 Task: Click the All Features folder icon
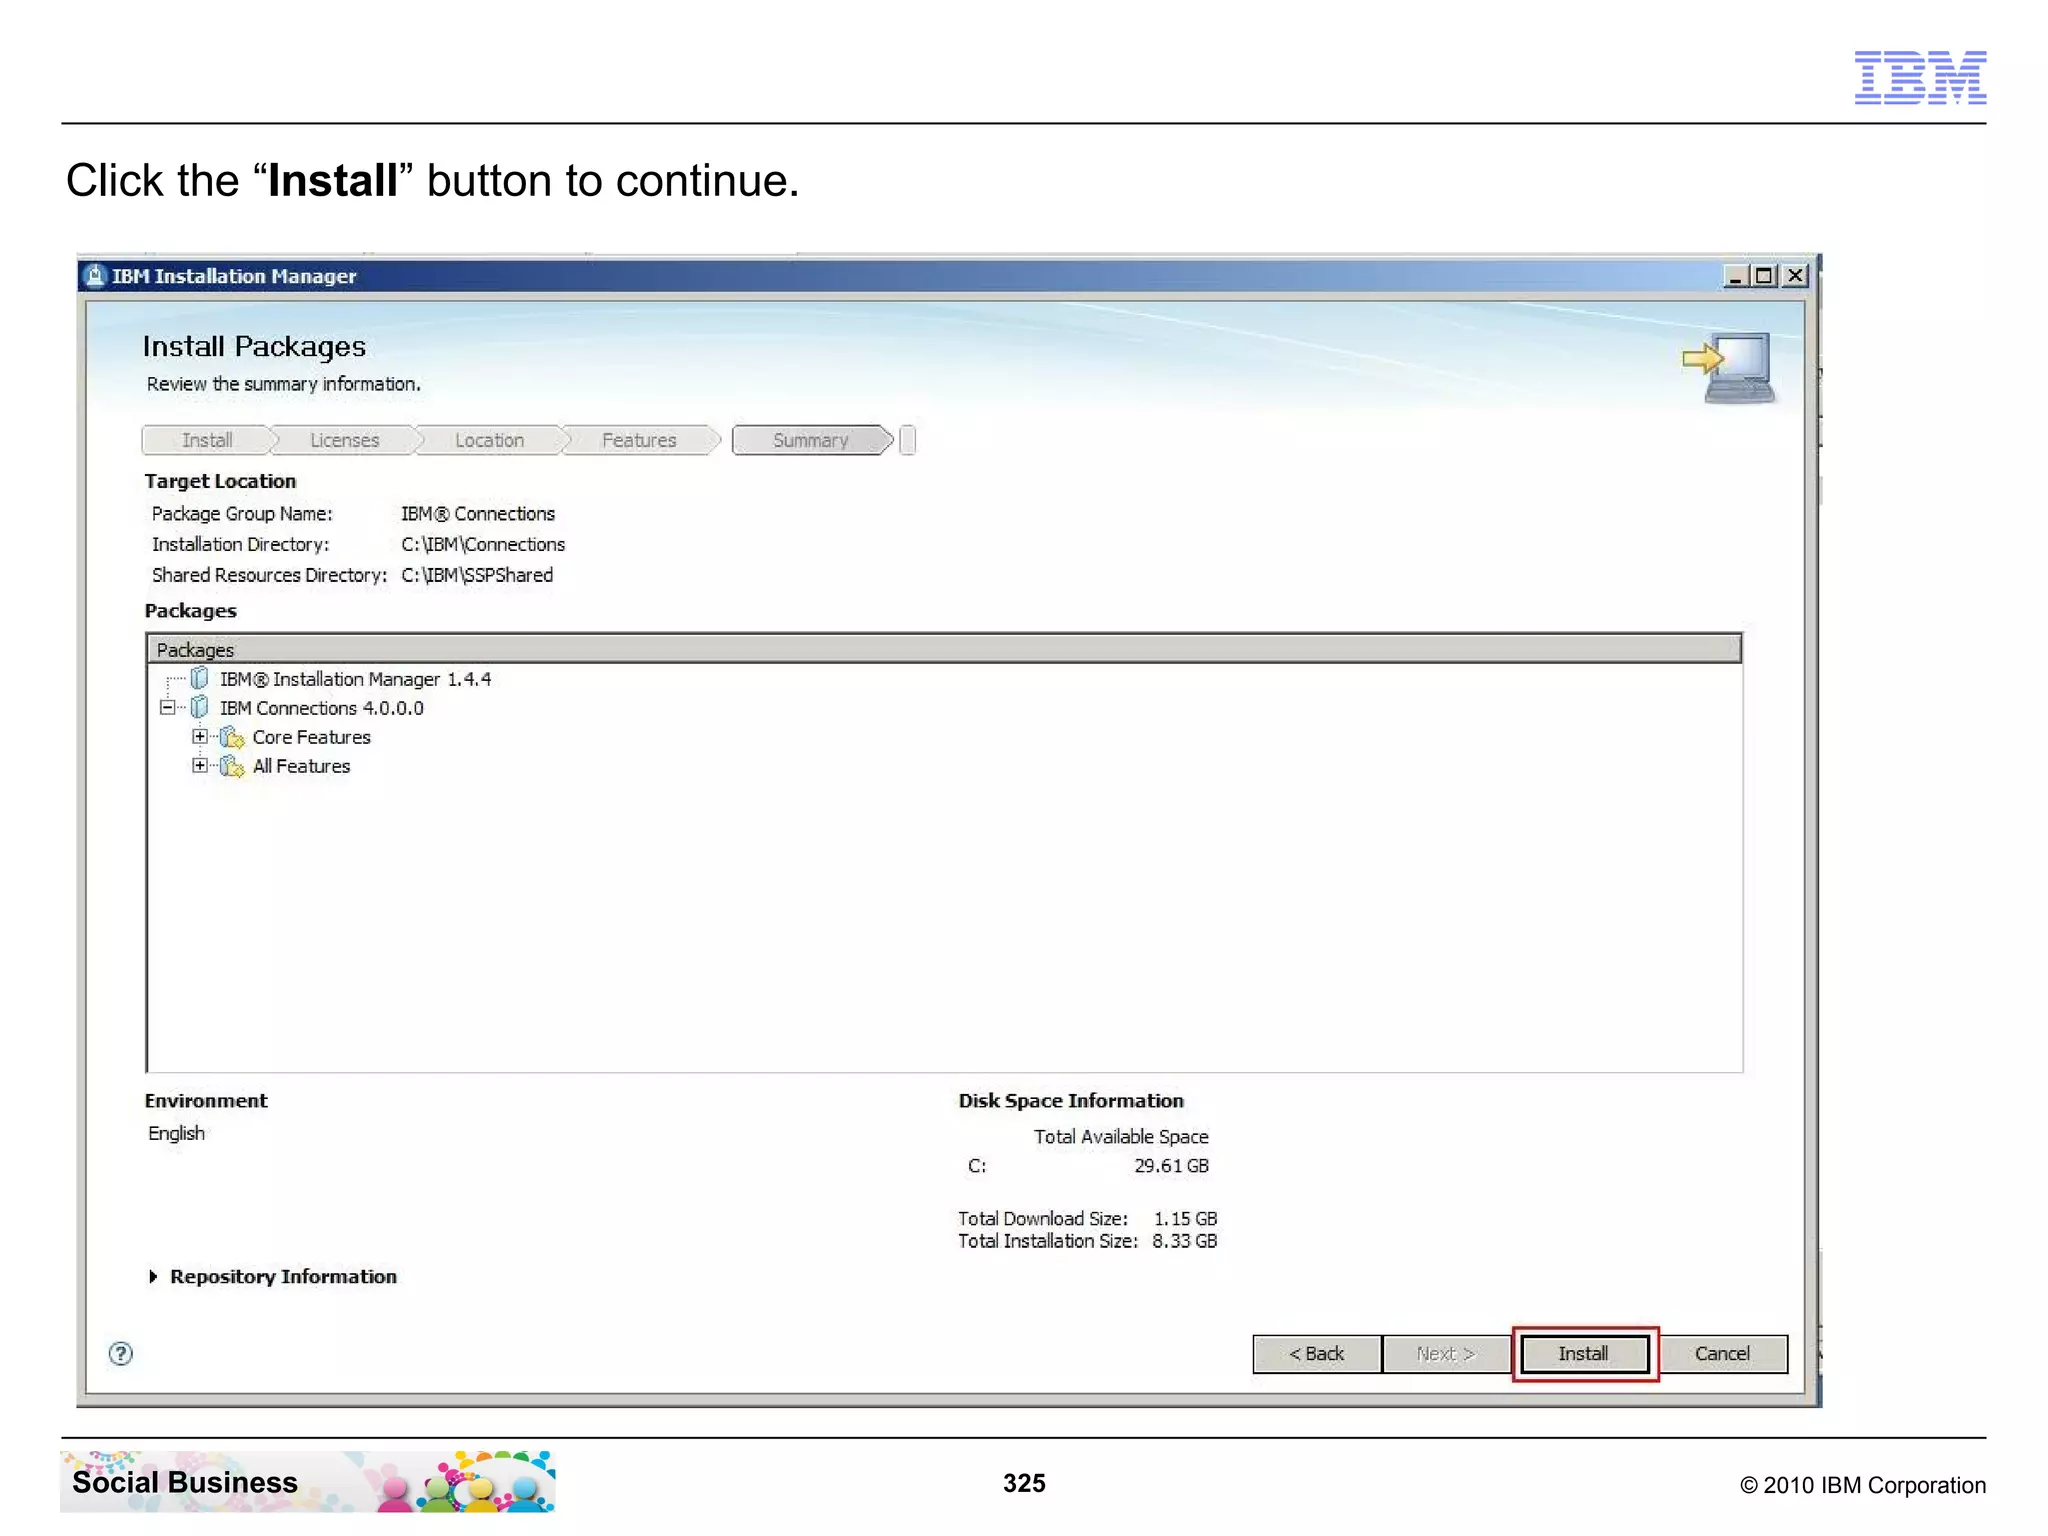(x=232, y=766)
